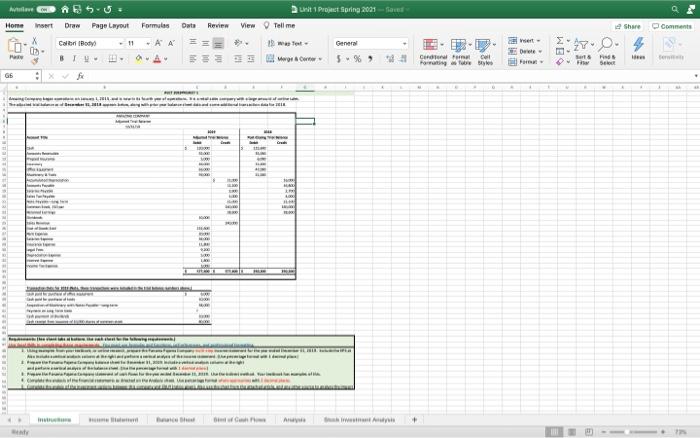The height and width of the screenshot is (438, 700).
Task: Open the Data ribbon tab
Action: pyautogui.click(x=188, y=26)
